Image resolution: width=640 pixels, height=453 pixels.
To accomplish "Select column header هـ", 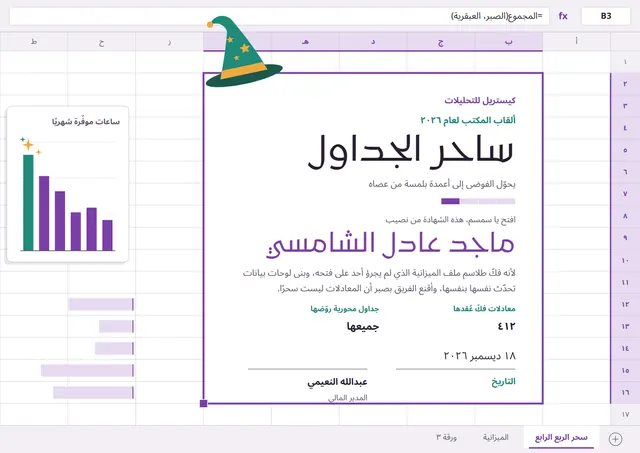I will (305, 41).
